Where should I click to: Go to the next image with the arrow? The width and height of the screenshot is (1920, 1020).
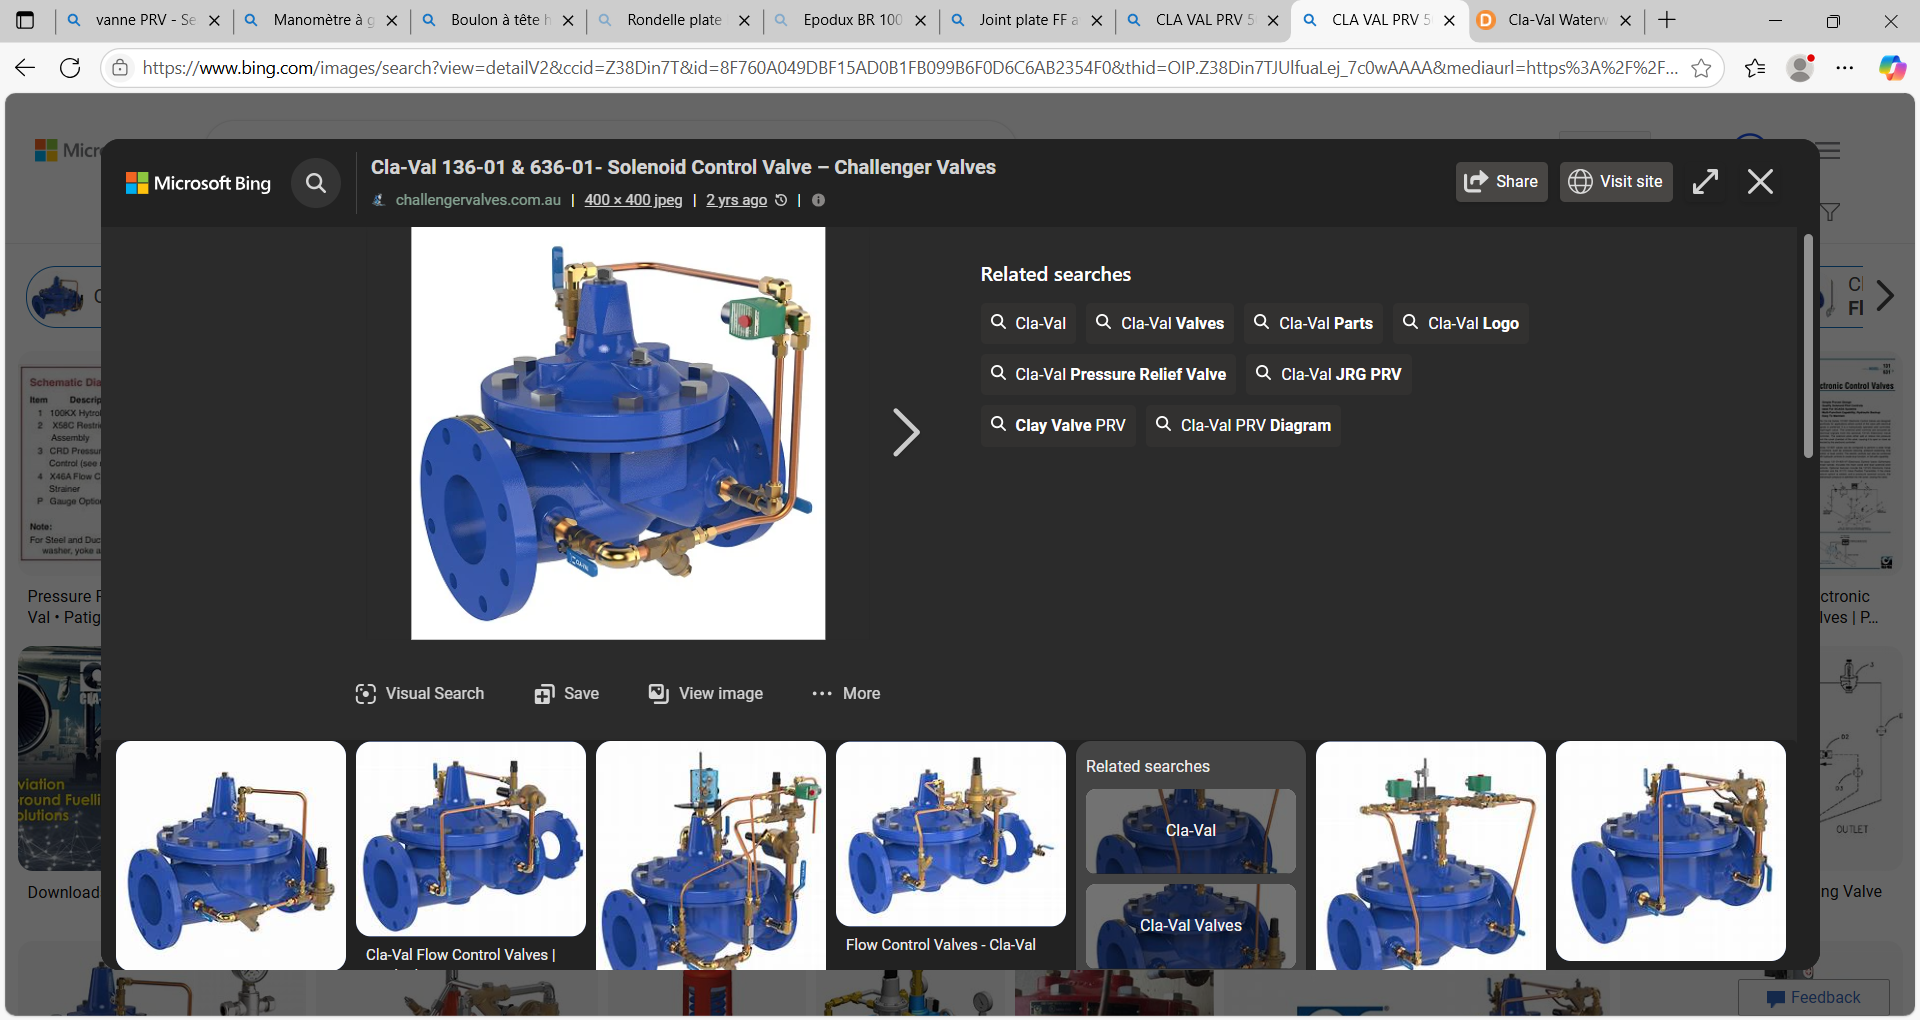coord(906,433)
